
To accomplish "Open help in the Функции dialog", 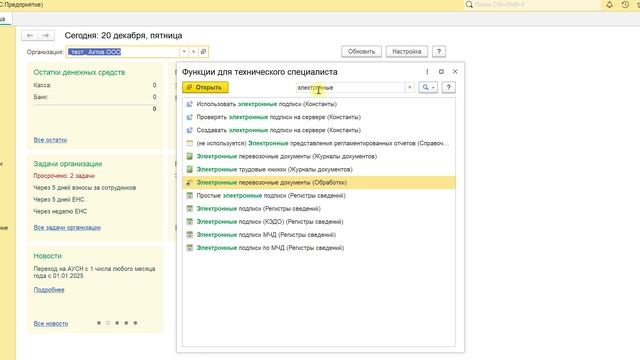I will point(449,87).
